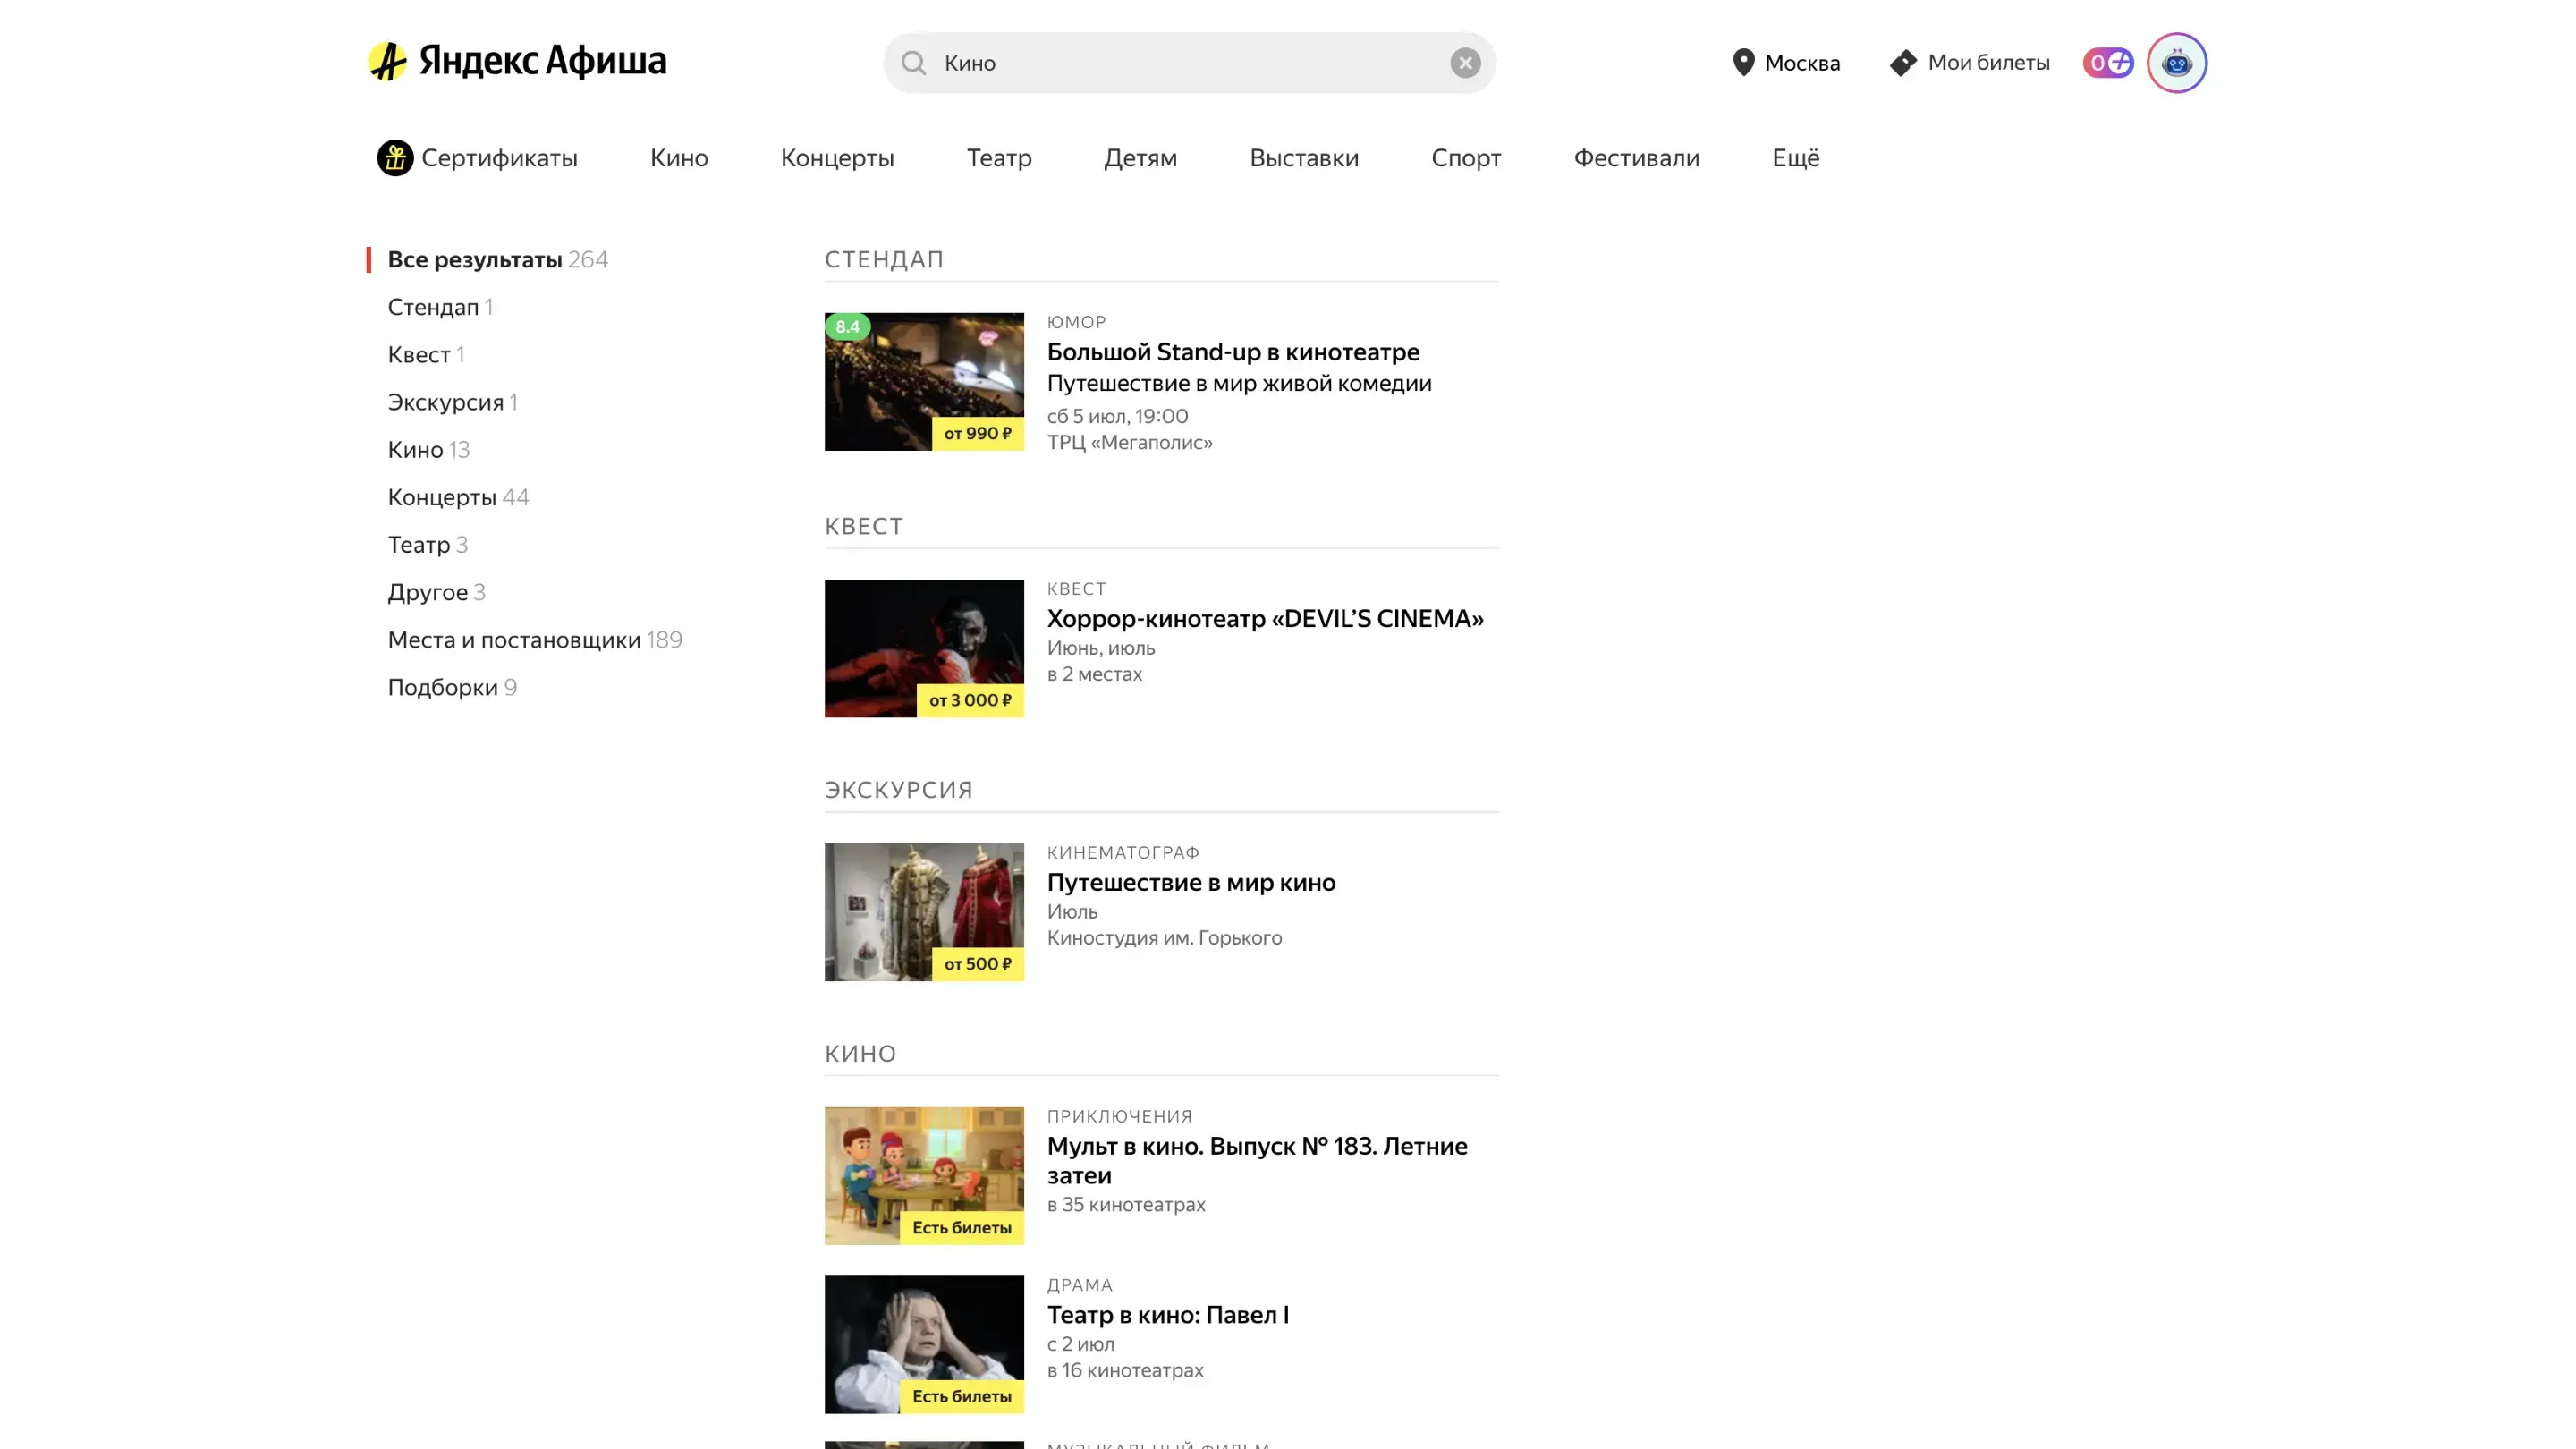Open the user avatar profile
Image resolution: width=2576 pixels, height=1449 pixels.
tap(2176, 62)
